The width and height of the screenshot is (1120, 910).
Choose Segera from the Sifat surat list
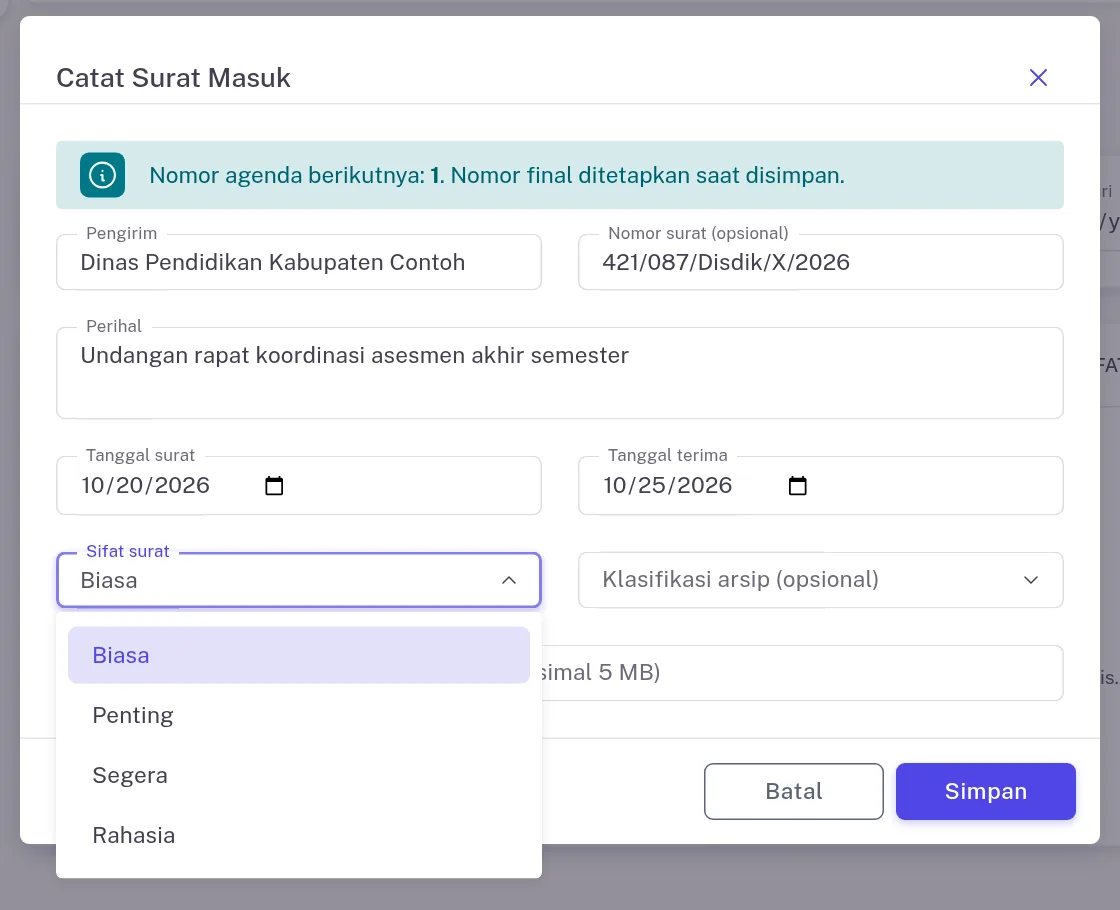[x=299, y=775]
